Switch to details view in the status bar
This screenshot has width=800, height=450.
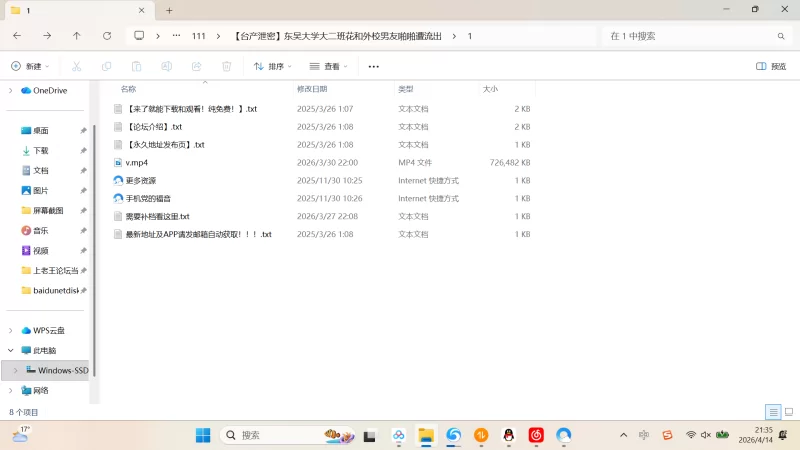point(772,412)
